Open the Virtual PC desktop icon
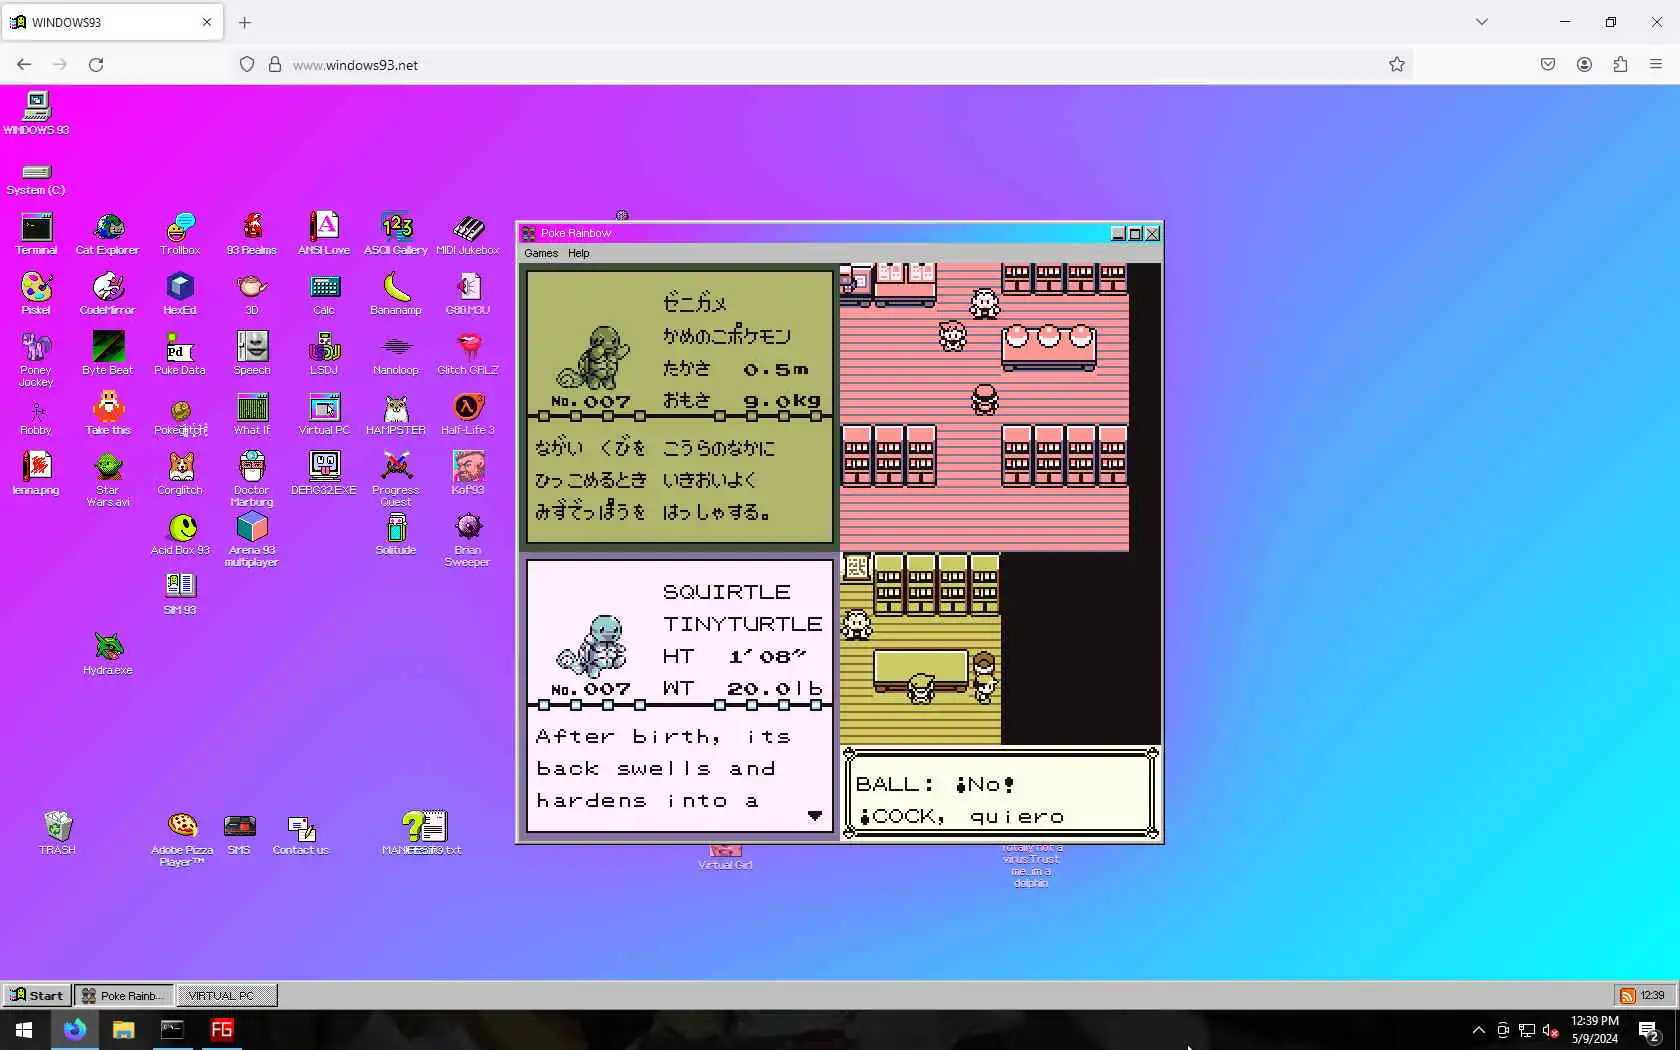The height and width of the screenshot is (1050, 1680). point(324,414)
